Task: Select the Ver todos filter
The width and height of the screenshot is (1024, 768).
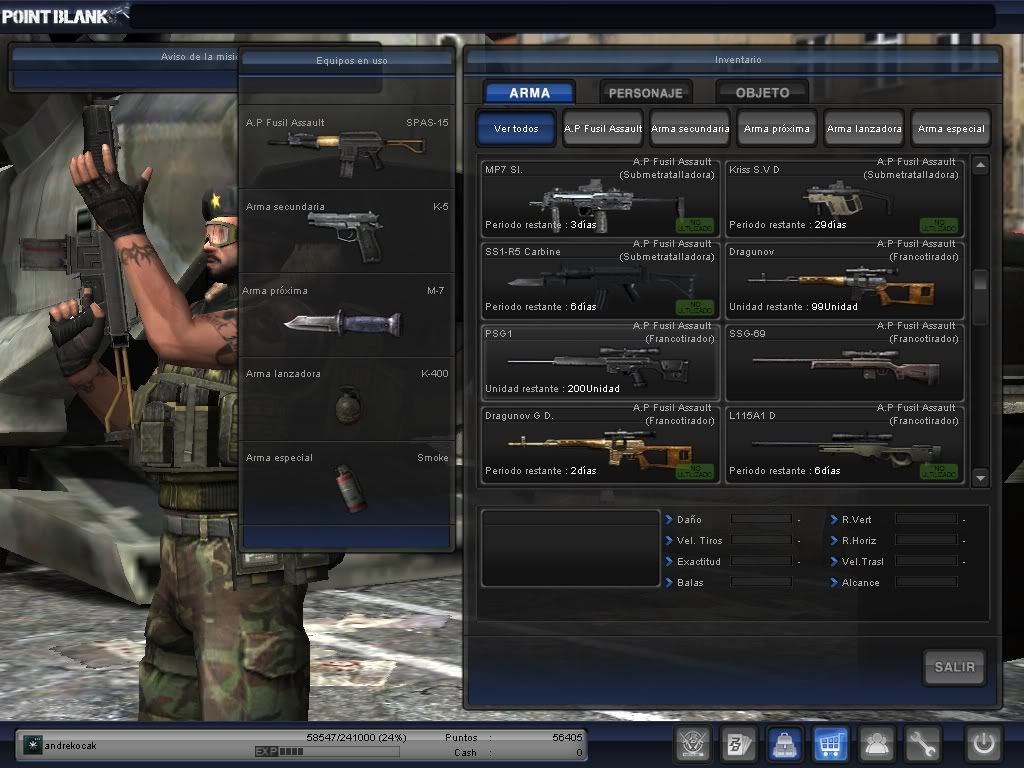Action: pyautogui.click(x=516, y=129)
